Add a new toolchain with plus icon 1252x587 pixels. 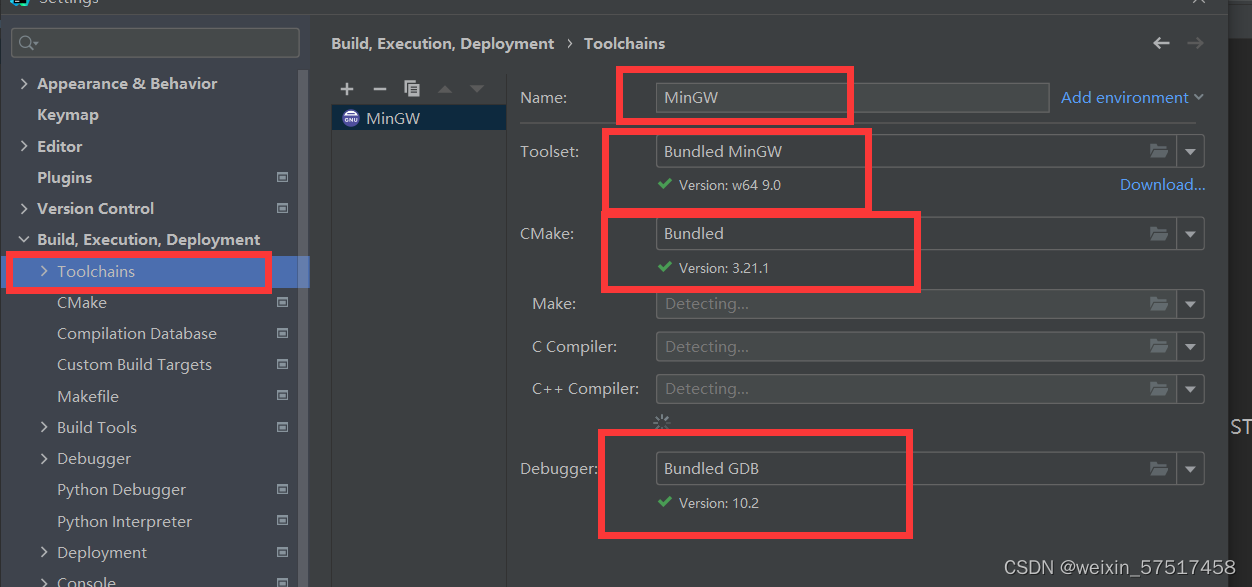347,89
